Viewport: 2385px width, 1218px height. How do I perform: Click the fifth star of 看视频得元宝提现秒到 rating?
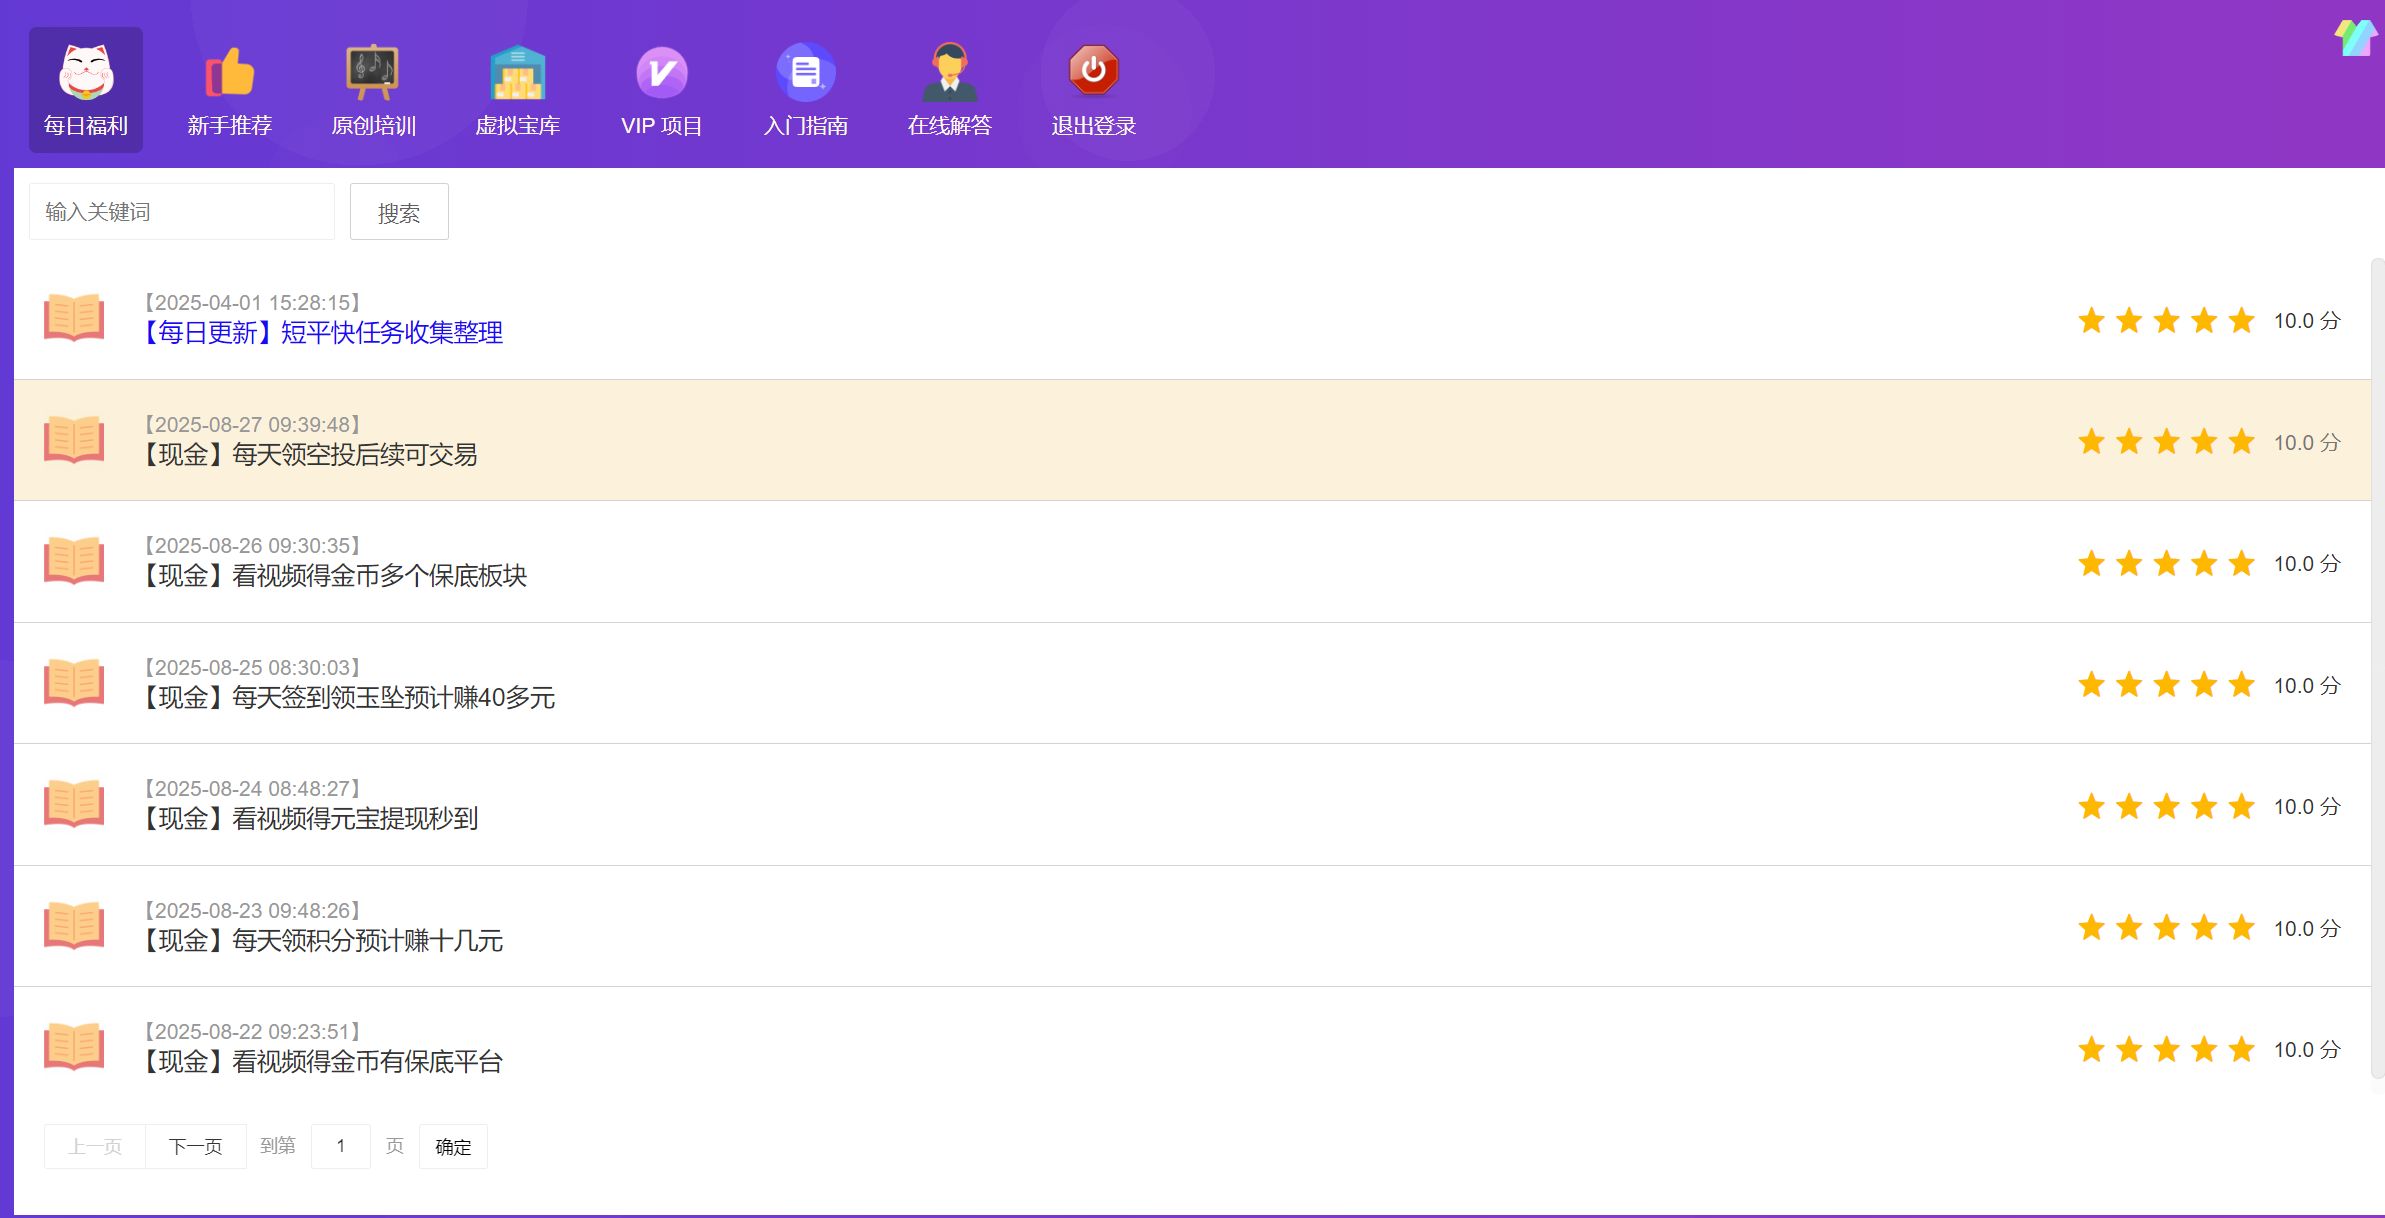(2241, 806)
